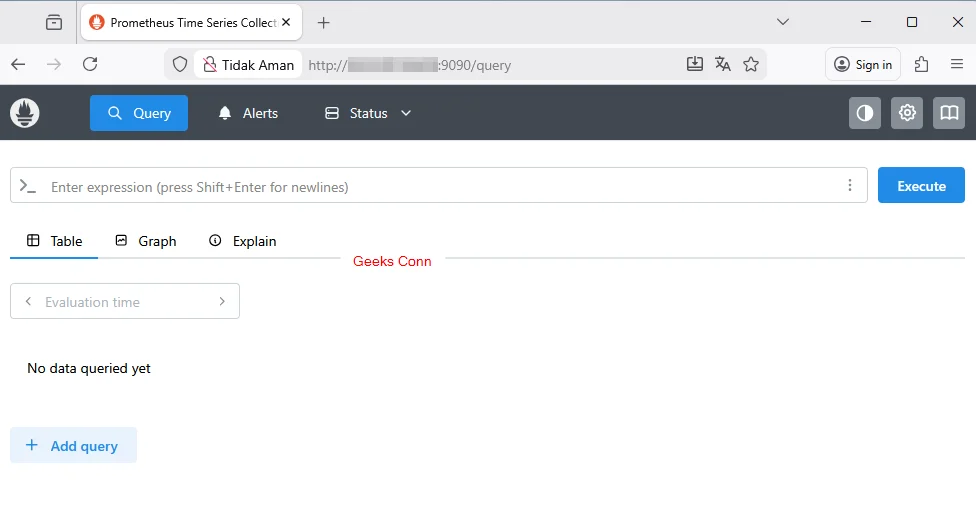Click the tracking protection shield icon
This screenshot has height=511, width=976.
pyautogui.click(x=180, y=65)
